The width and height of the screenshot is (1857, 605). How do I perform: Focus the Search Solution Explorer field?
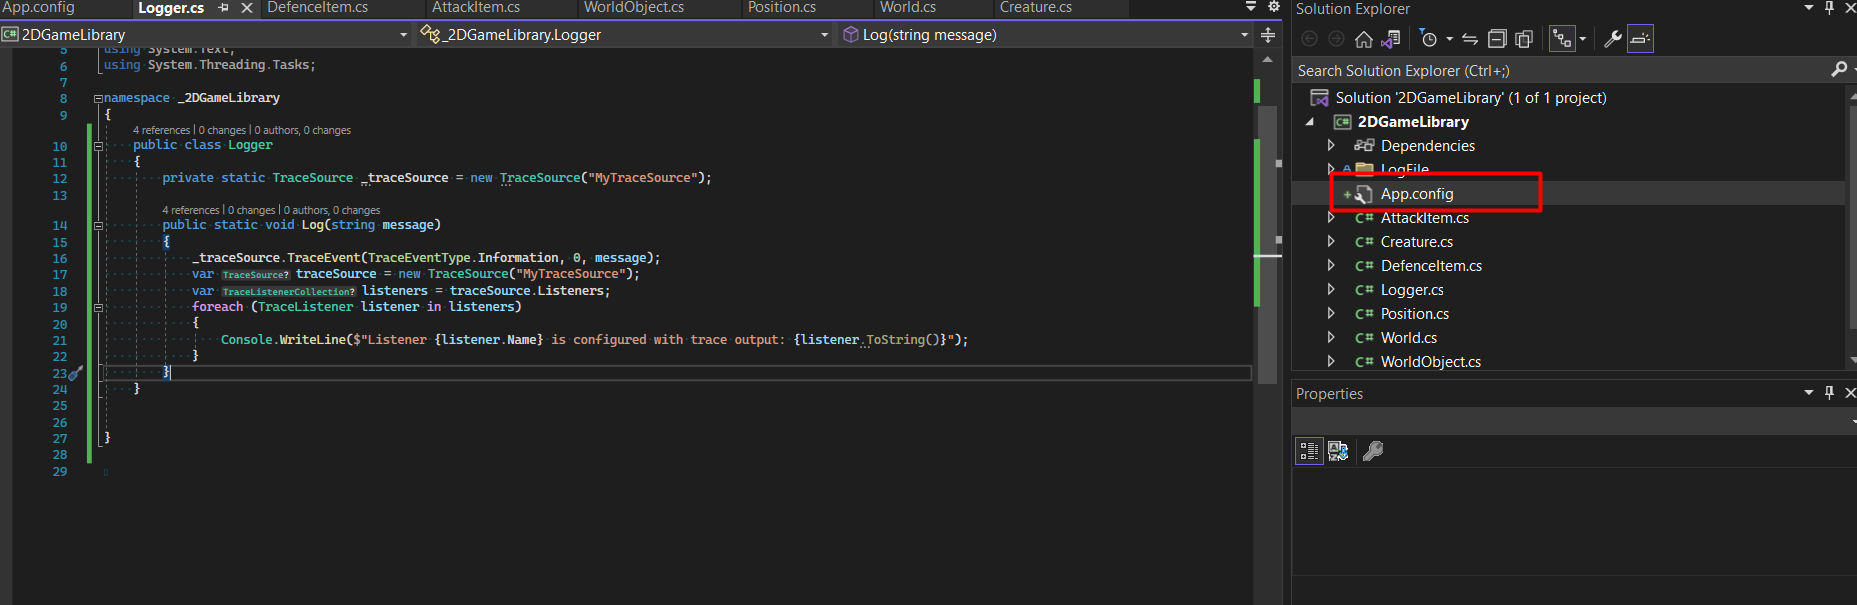point(1561,70)
